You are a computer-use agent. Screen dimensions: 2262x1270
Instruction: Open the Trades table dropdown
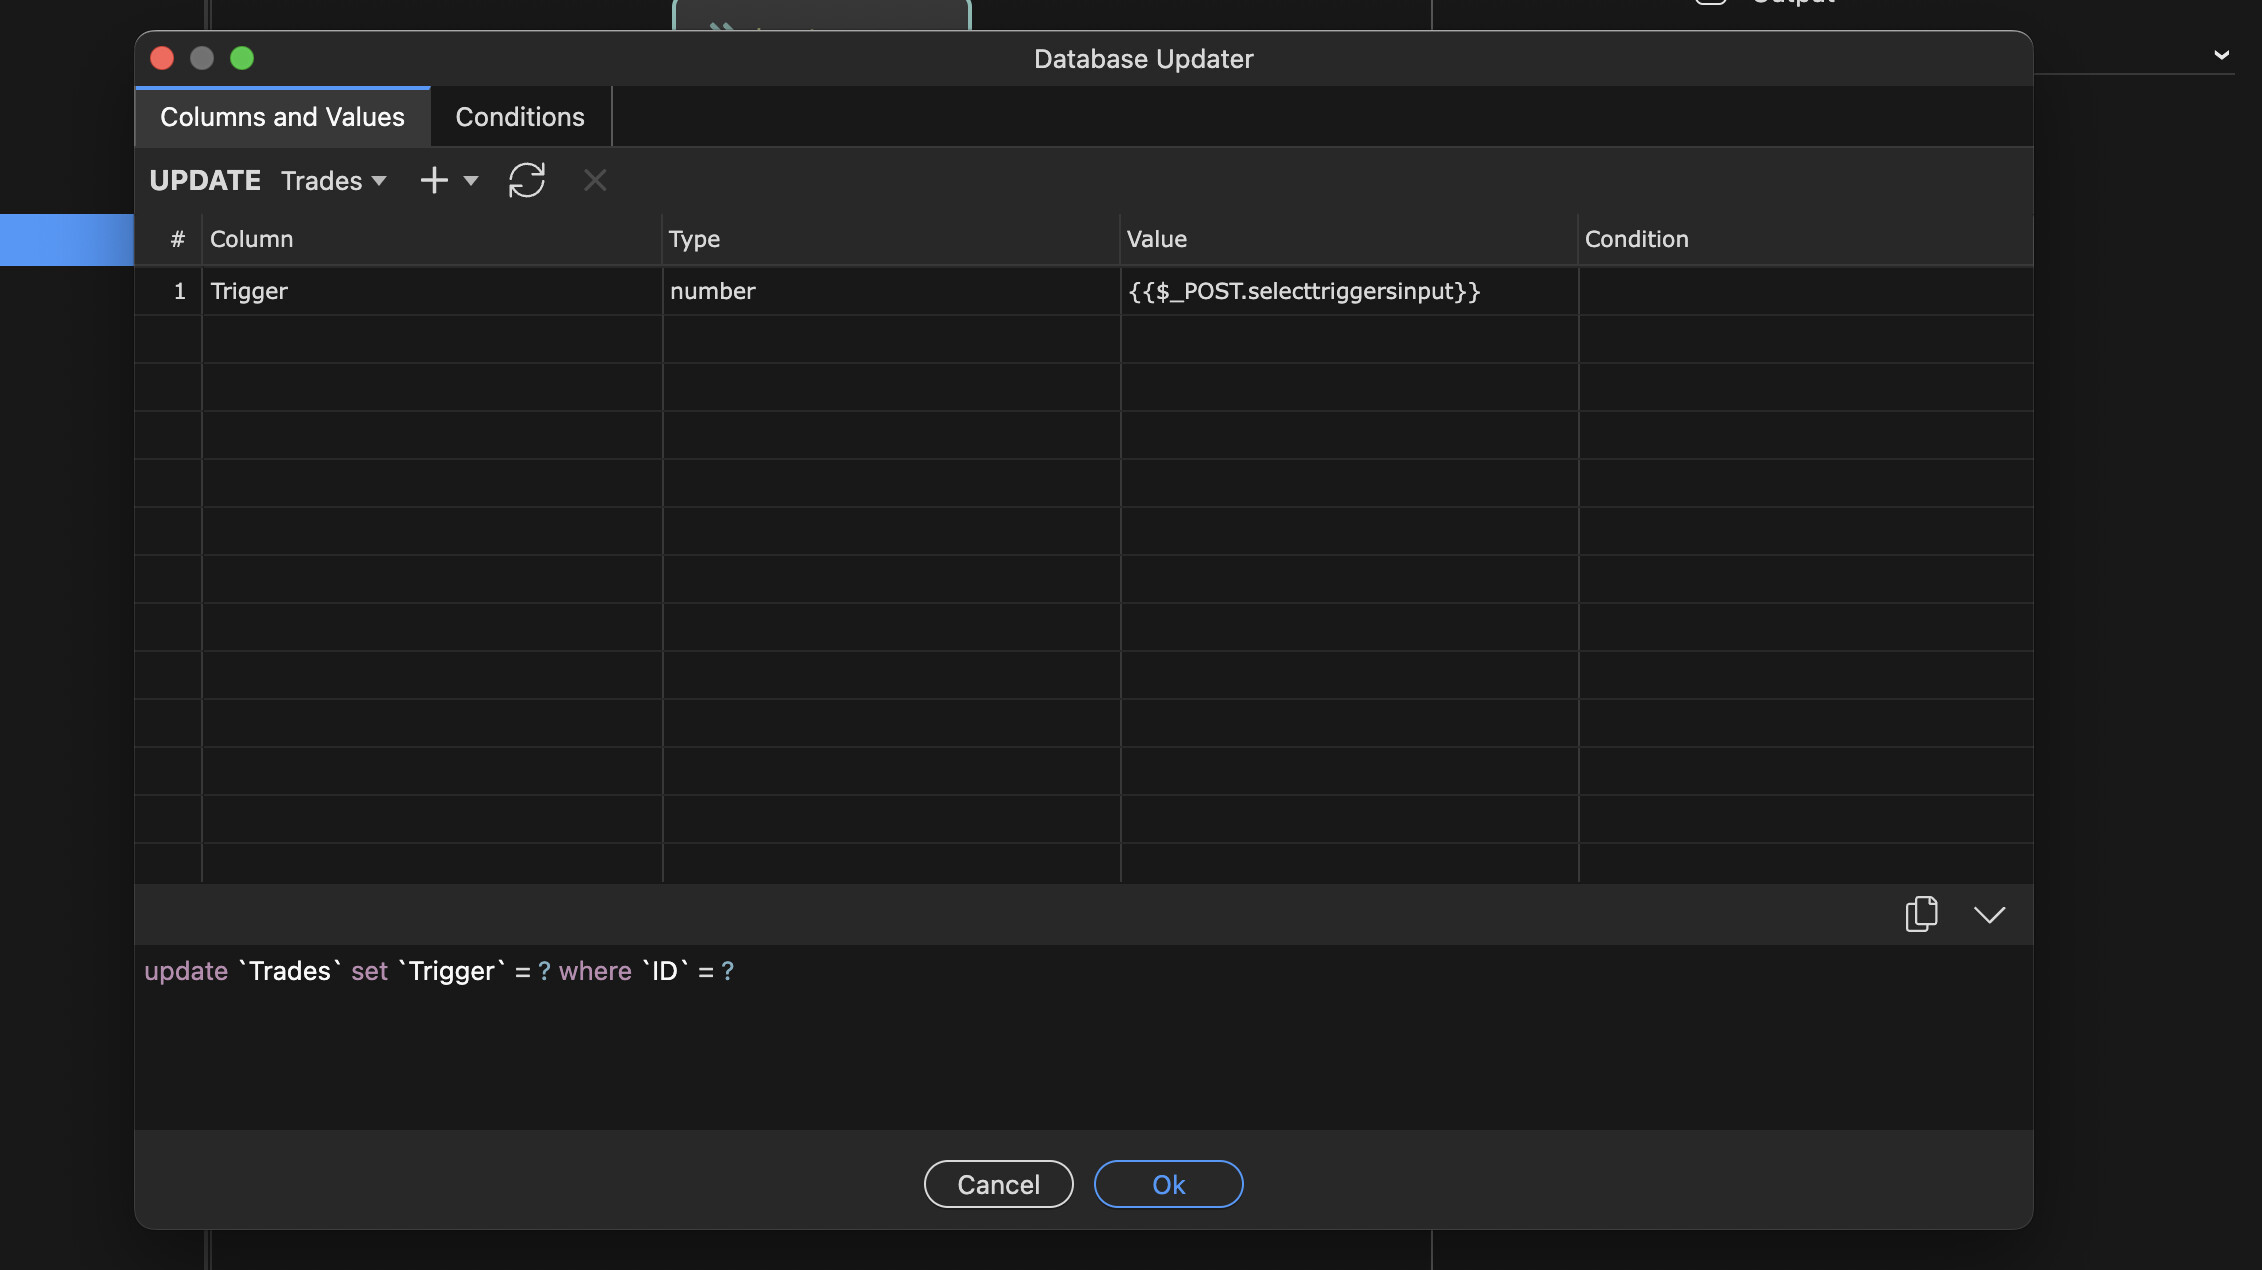tap(333, 181)
